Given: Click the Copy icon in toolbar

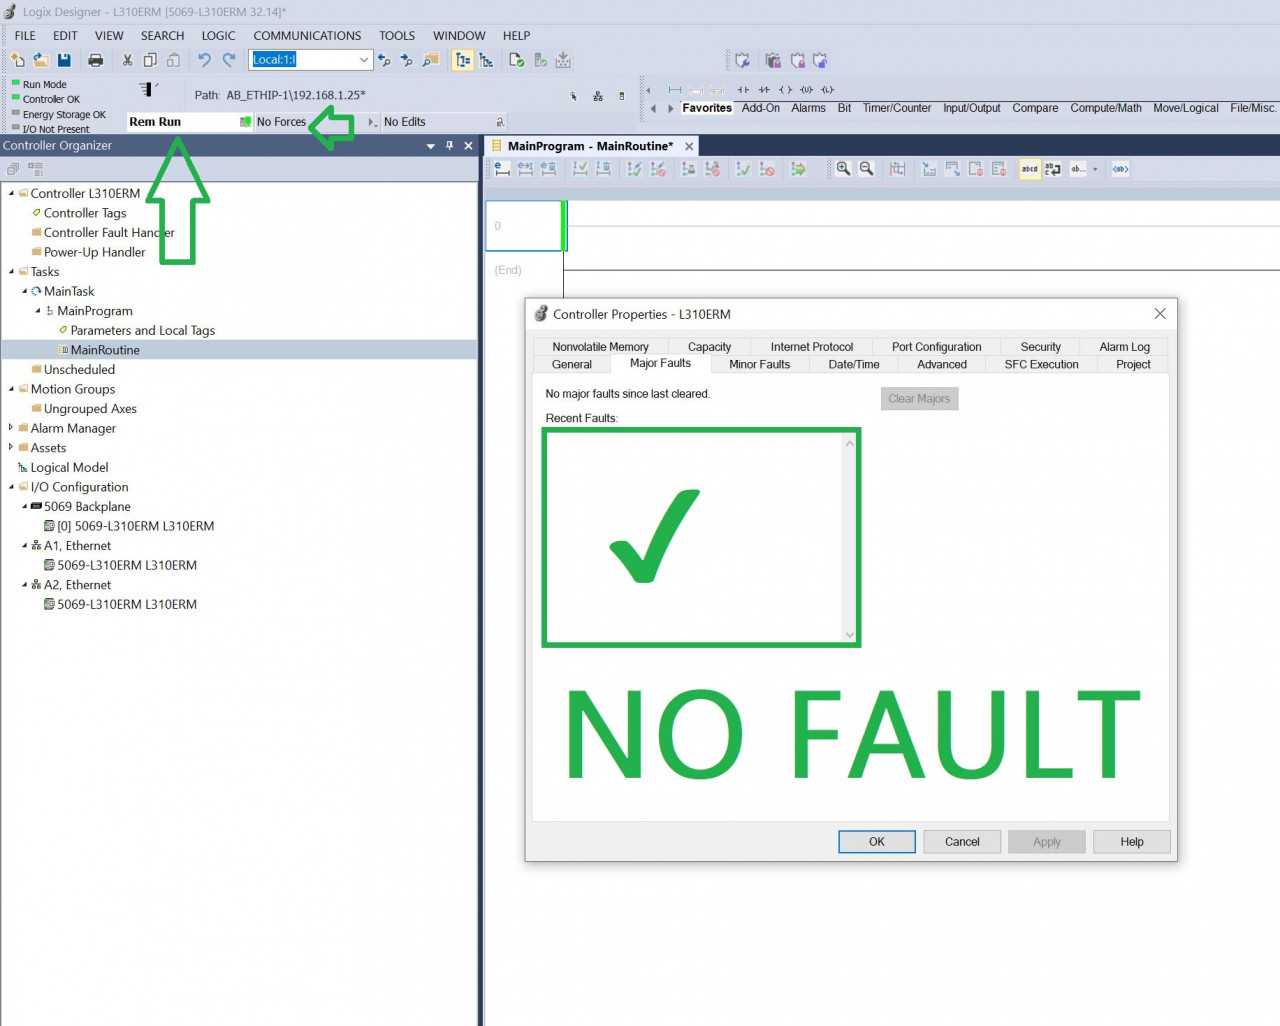Looking at the screenshot, I should click(150, 60).
